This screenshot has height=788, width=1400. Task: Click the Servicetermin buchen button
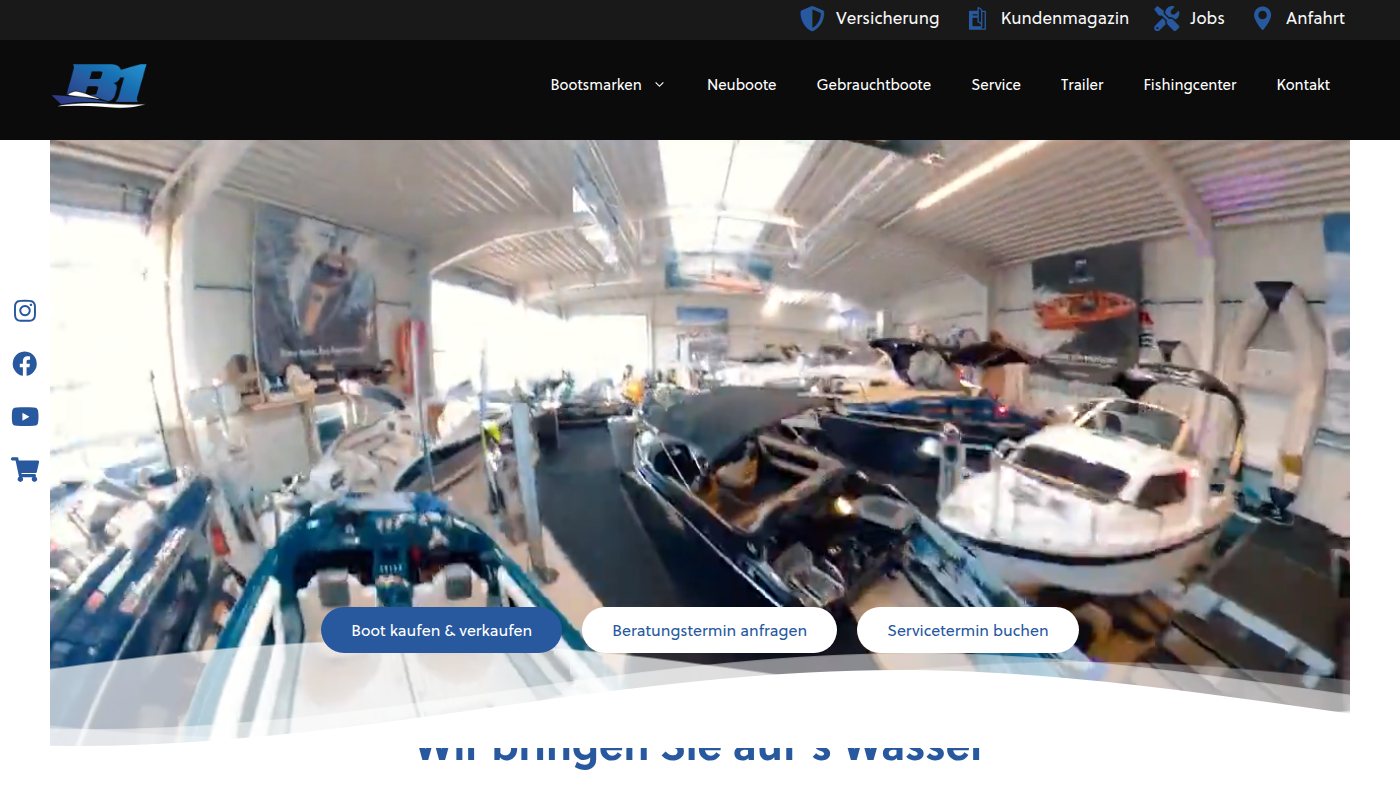pyautogui.click(x=968, y=630)
